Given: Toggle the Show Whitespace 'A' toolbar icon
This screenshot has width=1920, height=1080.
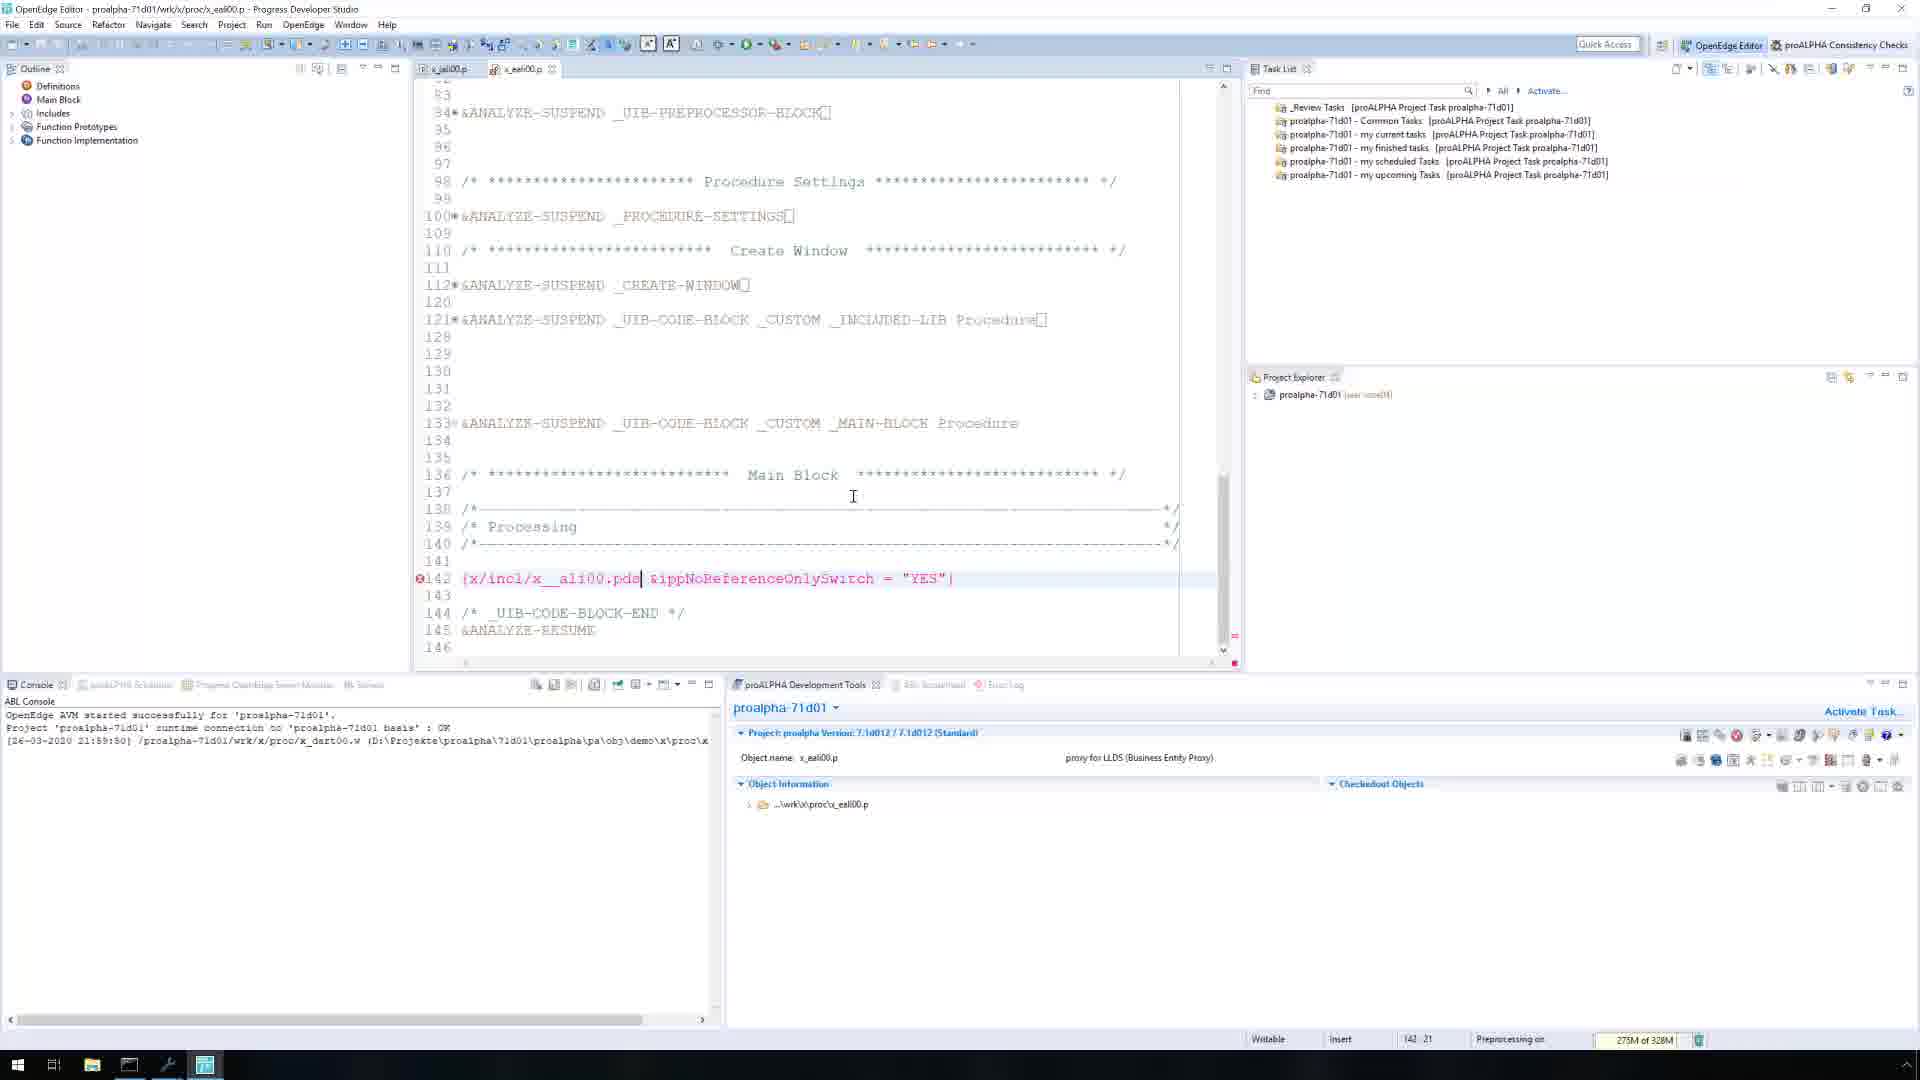Looking at the screenshot, I should [648, 44].
